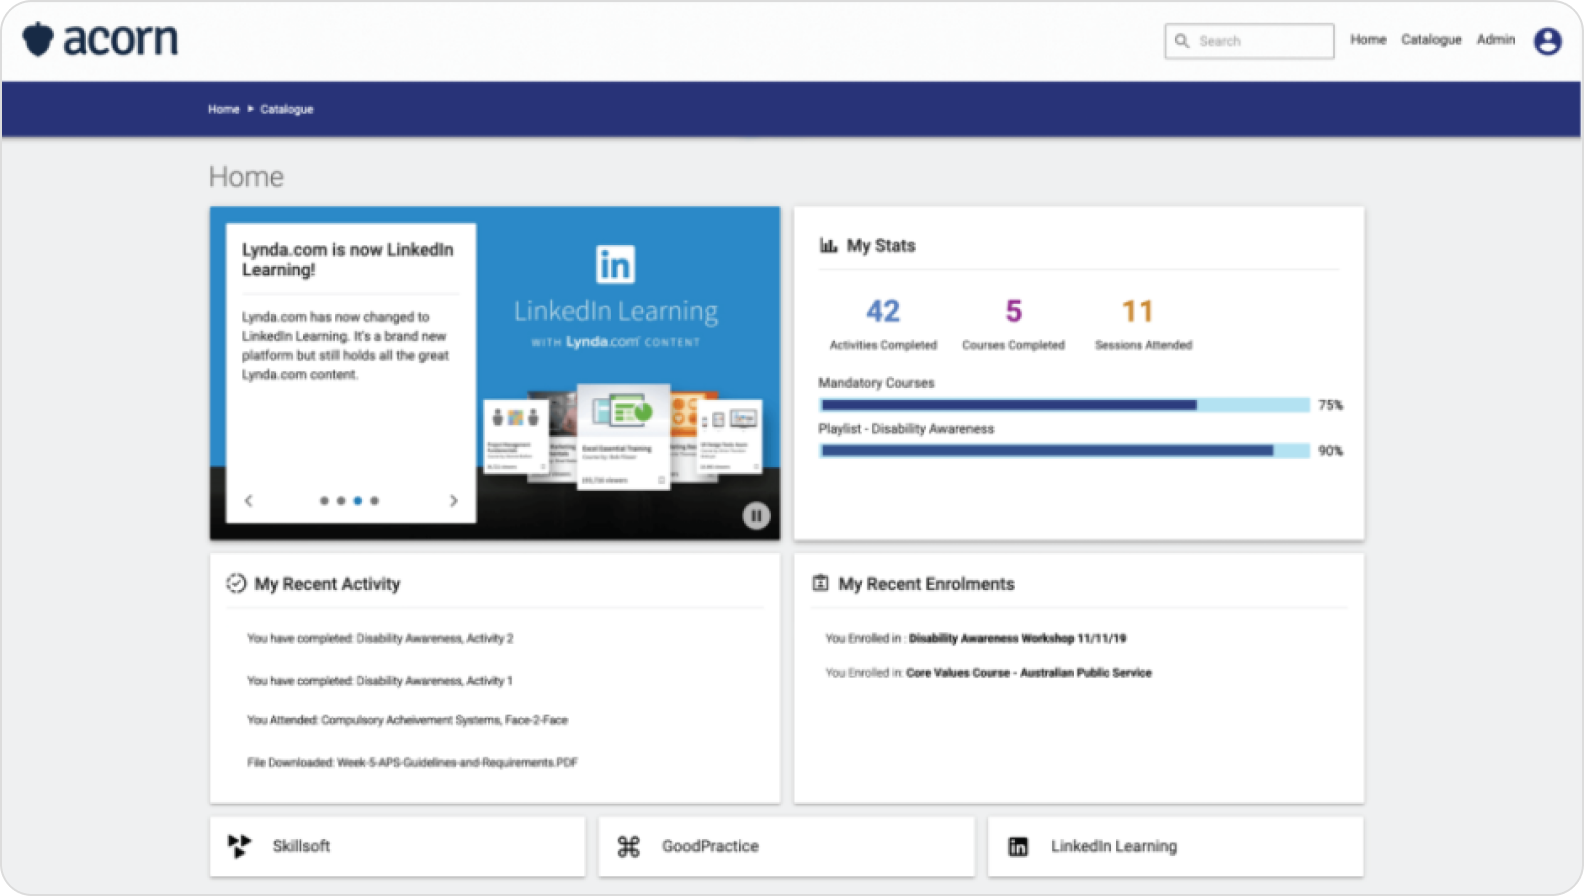Click the Home breadcrumb link

pos(224,109)
